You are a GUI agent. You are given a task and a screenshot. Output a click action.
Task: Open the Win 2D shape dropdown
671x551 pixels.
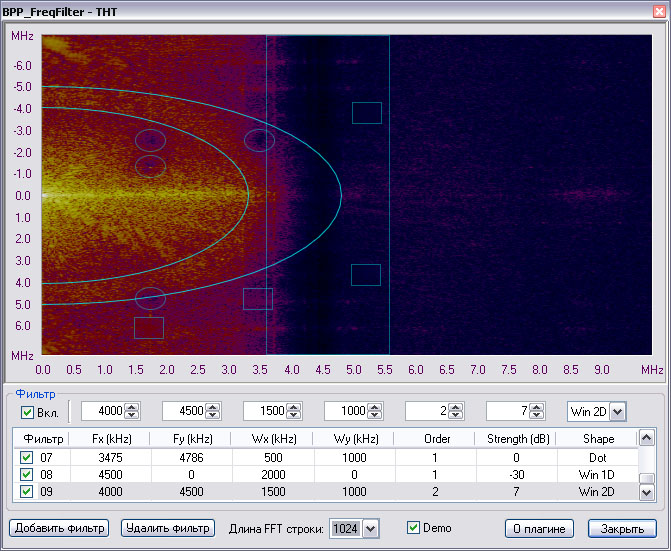[x=617, y=412]
